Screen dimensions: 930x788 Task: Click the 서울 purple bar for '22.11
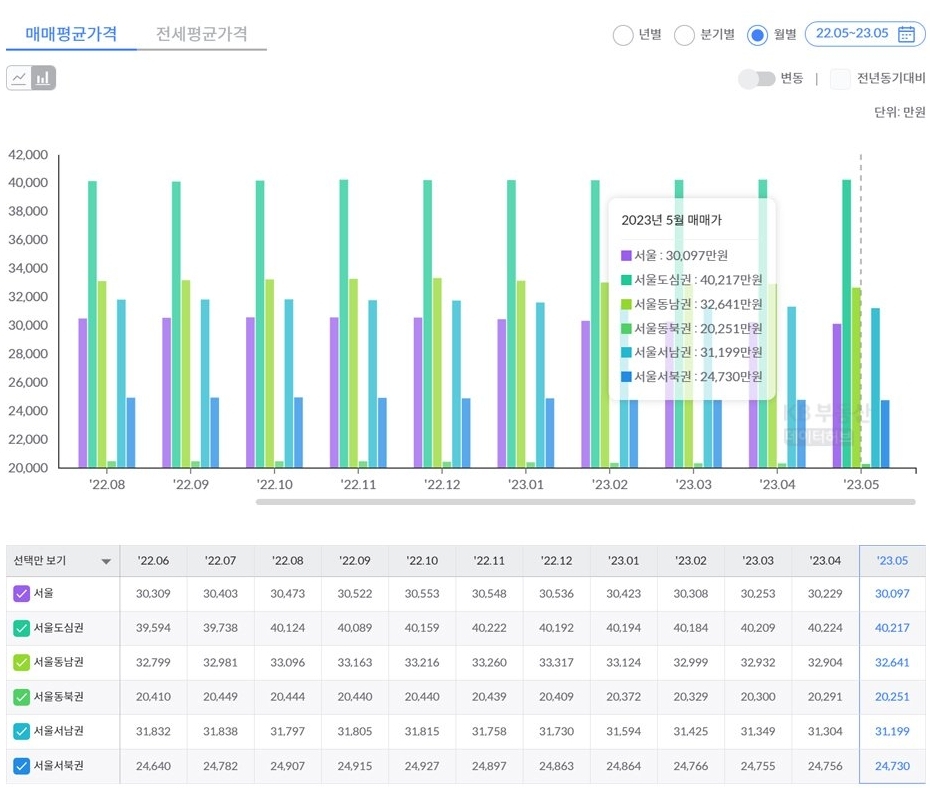coord(335,393)
